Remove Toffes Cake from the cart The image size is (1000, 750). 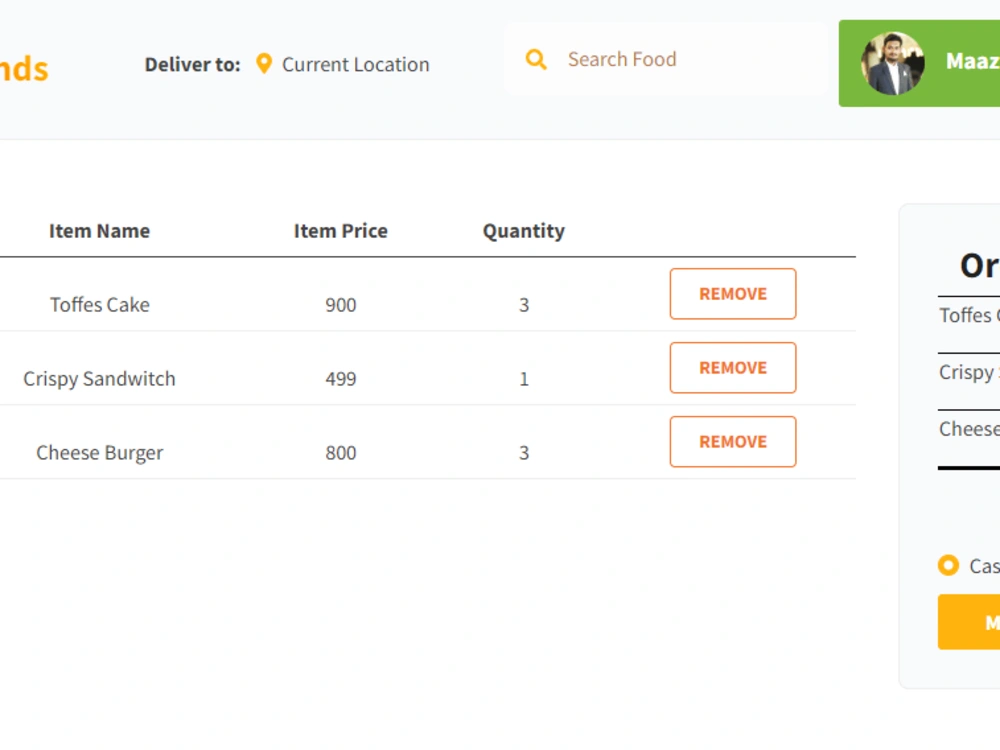(733, 294)
